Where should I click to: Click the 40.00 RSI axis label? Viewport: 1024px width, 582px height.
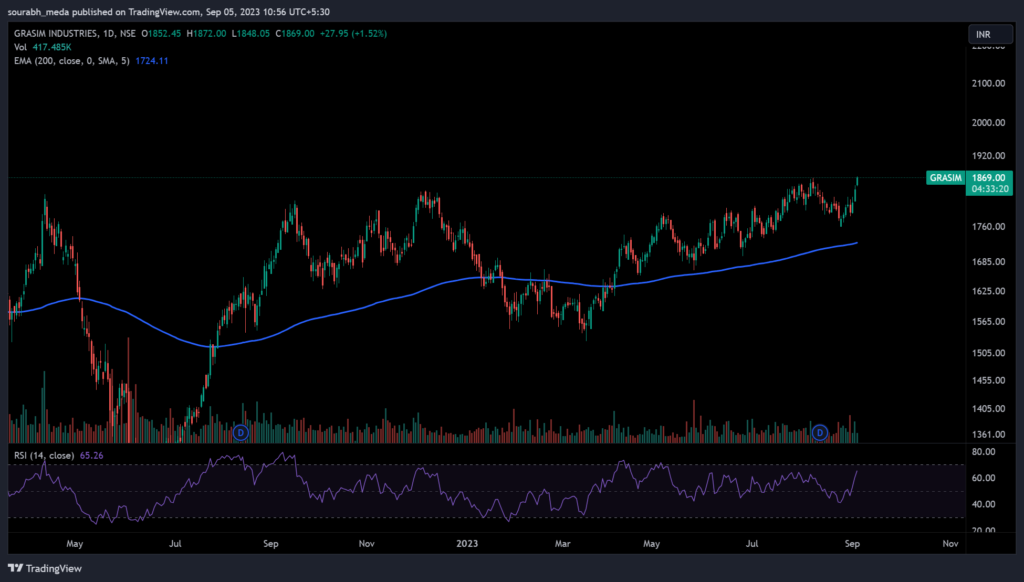click(984, 504)
